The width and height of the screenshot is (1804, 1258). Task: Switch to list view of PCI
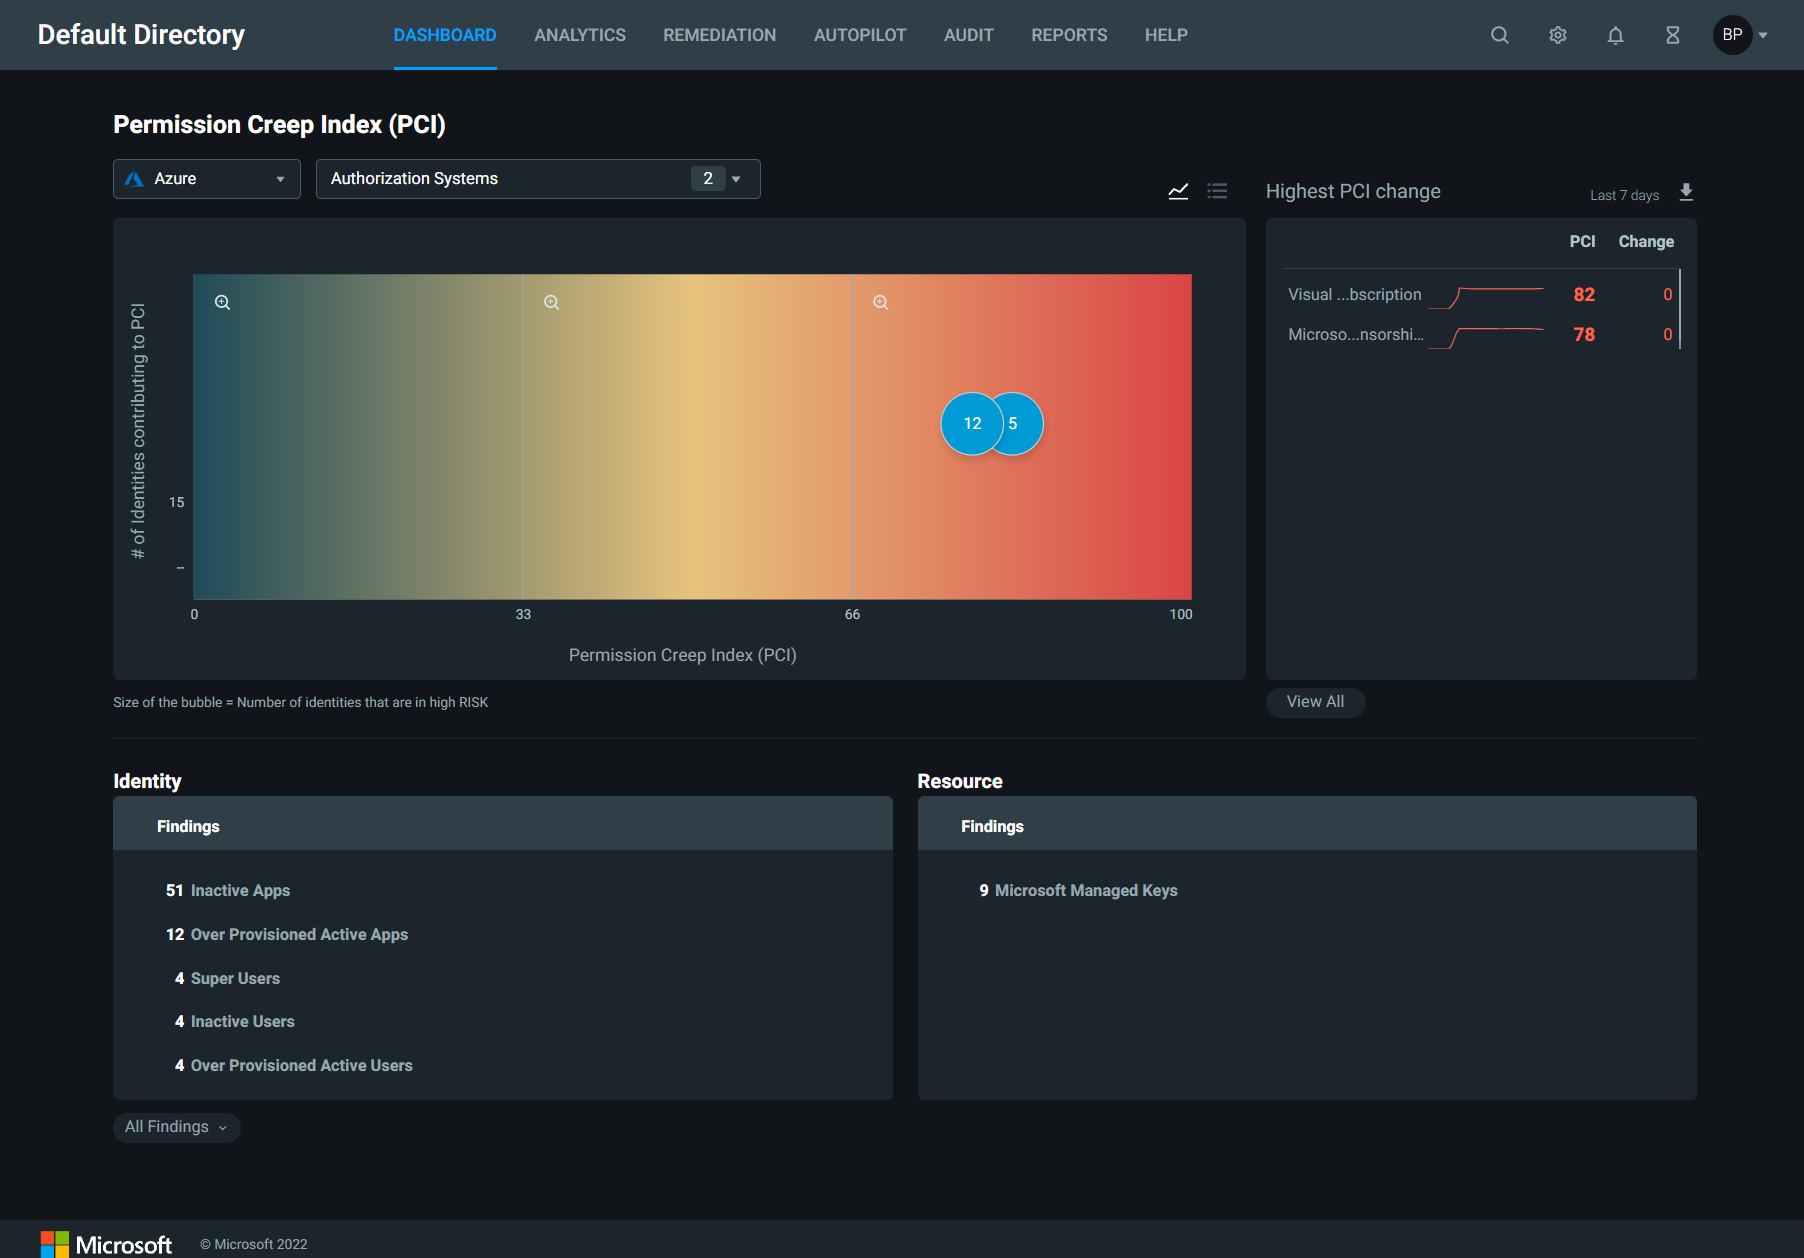pyautogui.click(x=1217, y=191)
